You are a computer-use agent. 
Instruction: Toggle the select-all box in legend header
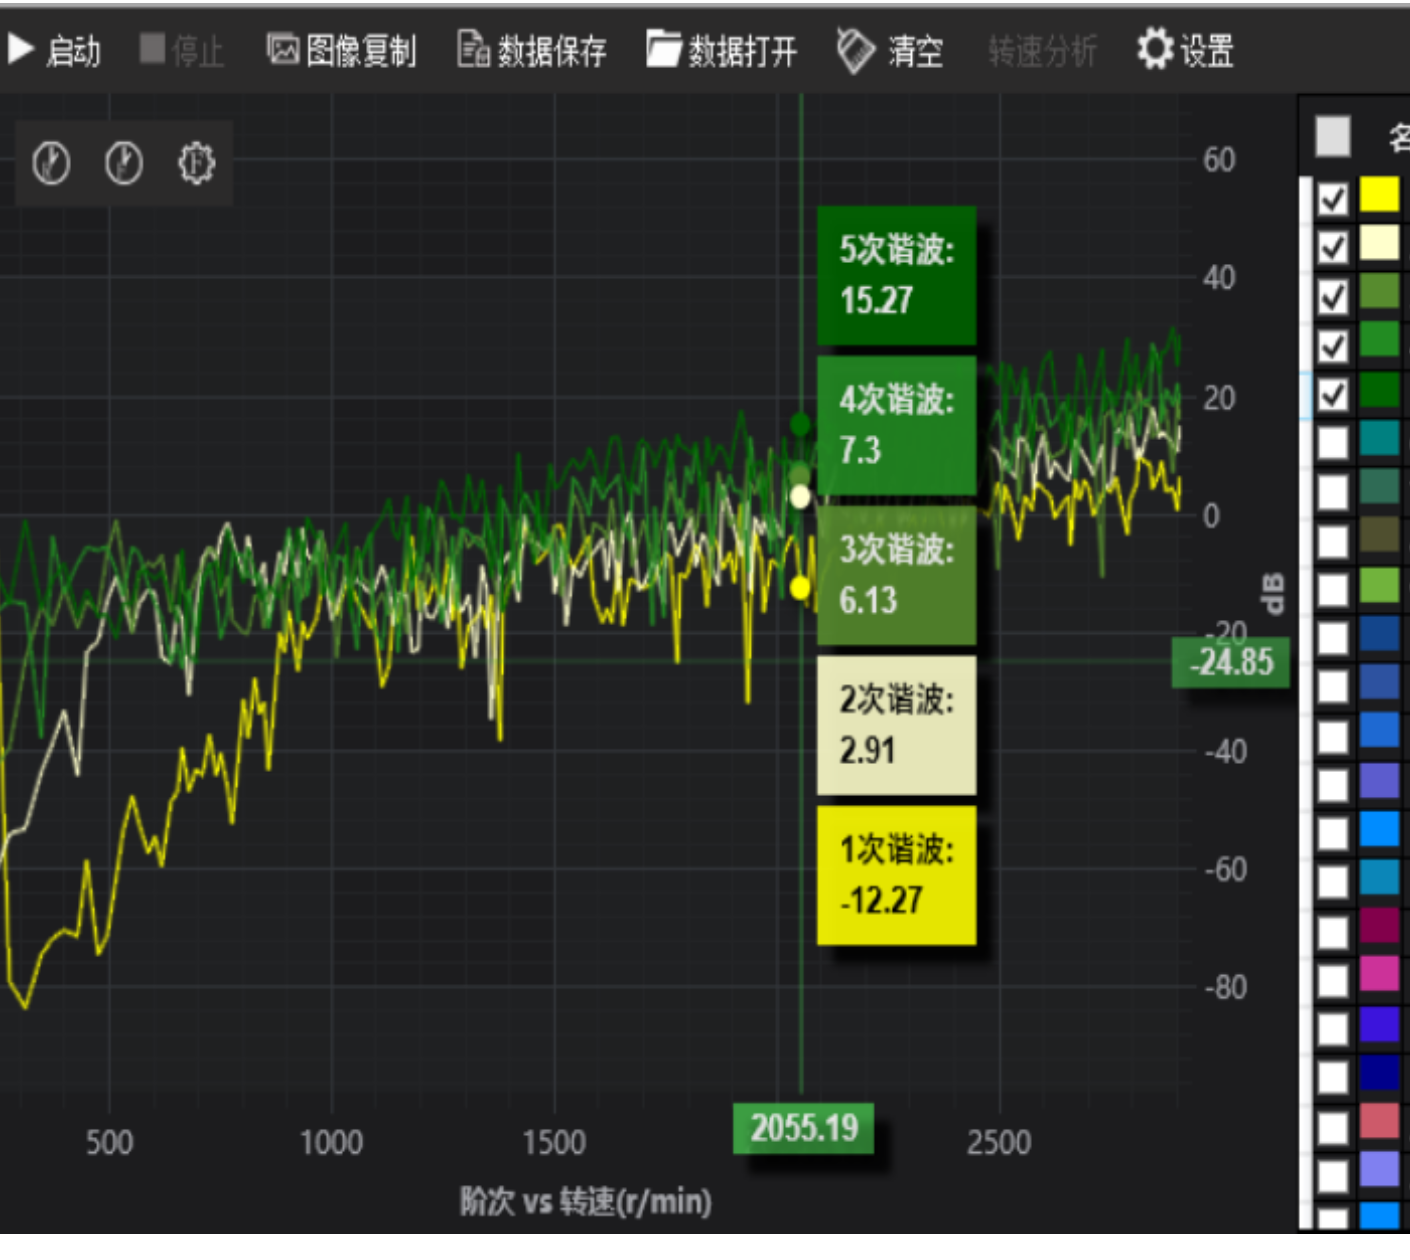coord(1333,136)
